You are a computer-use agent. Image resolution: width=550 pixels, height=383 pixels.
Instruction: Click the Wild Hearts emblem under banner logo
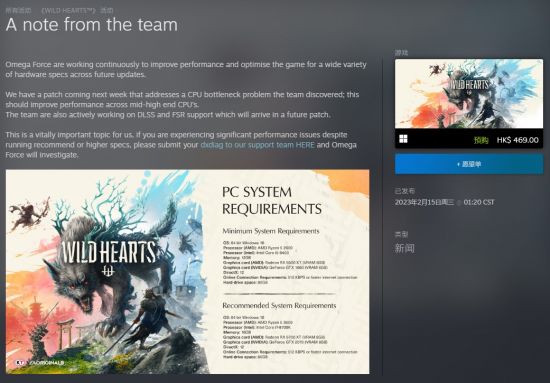[108, 270]
